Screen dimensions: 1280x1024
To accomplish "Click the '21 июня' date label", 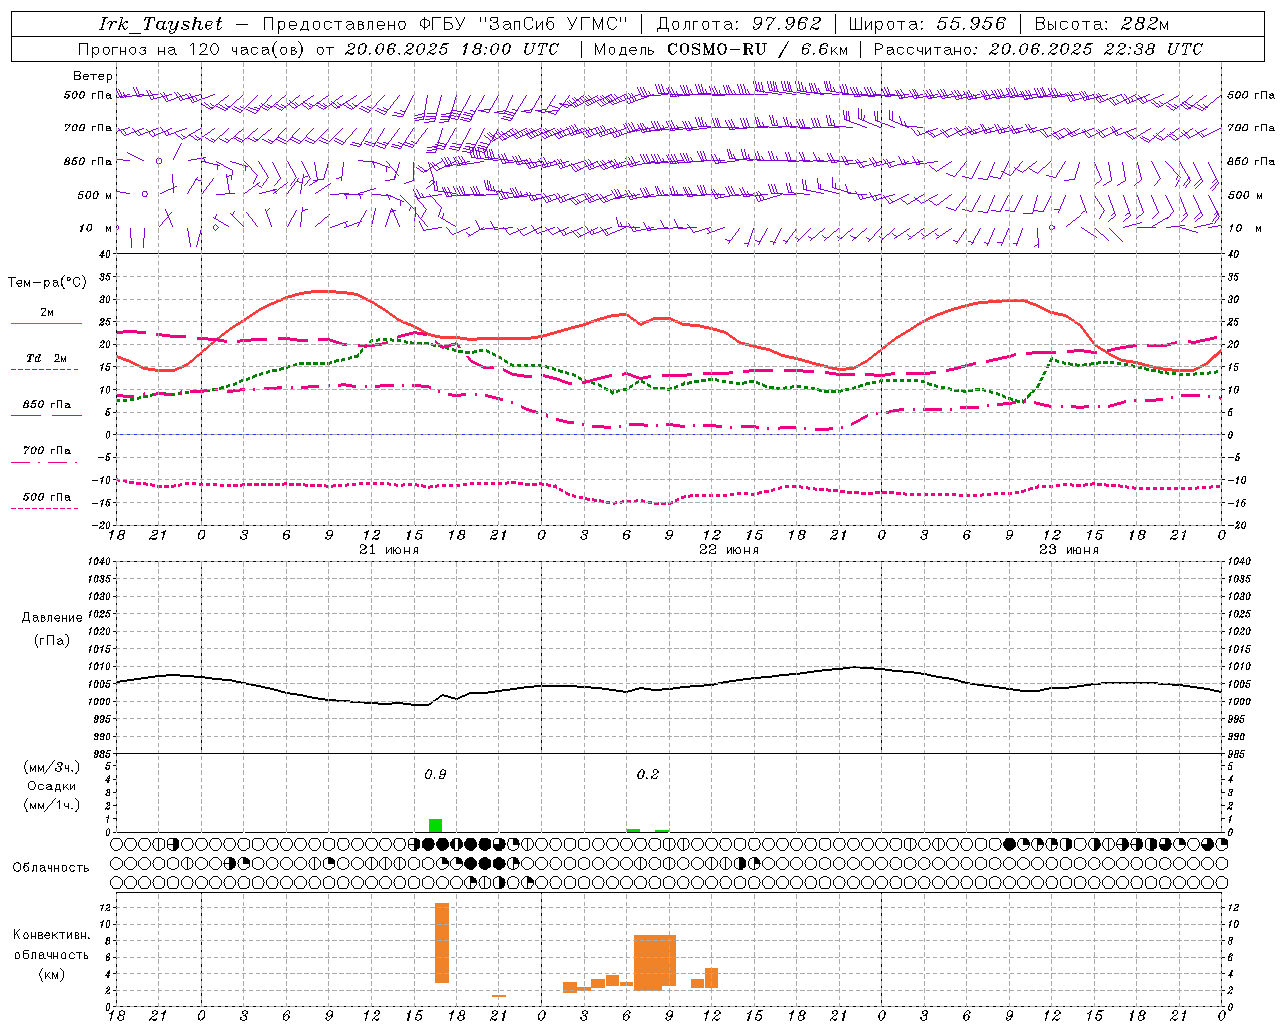I will [x=389, y=550].
